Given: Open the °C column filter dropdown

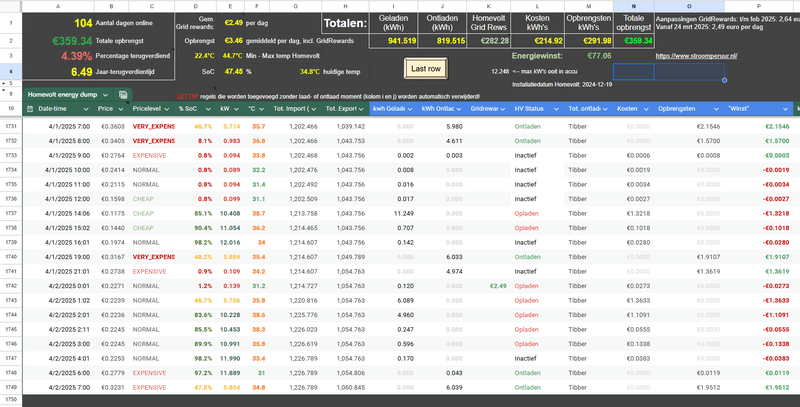Looking at the screenshot, I should [x=261, y=109].
